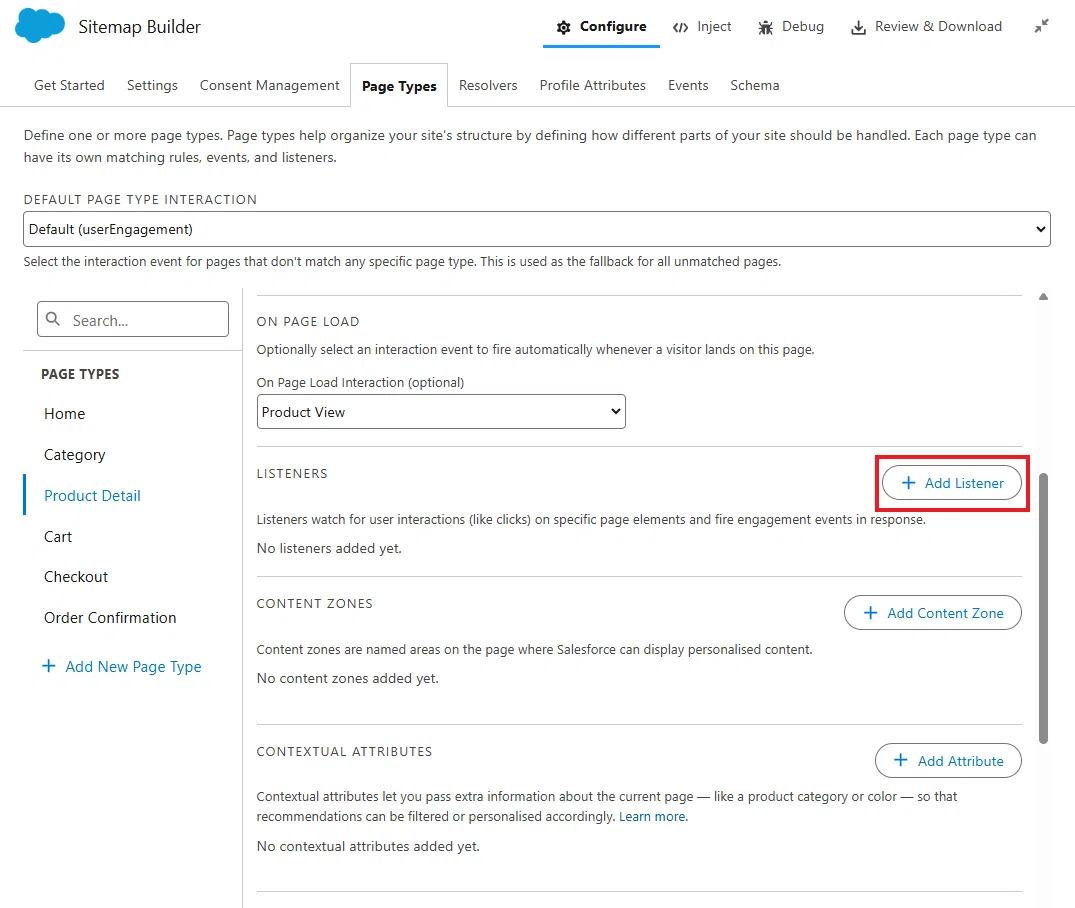Viewport: 1075px width, 908px height.
Task: Click the plus icon beside Add New Page Type
Action: (49, 666)
